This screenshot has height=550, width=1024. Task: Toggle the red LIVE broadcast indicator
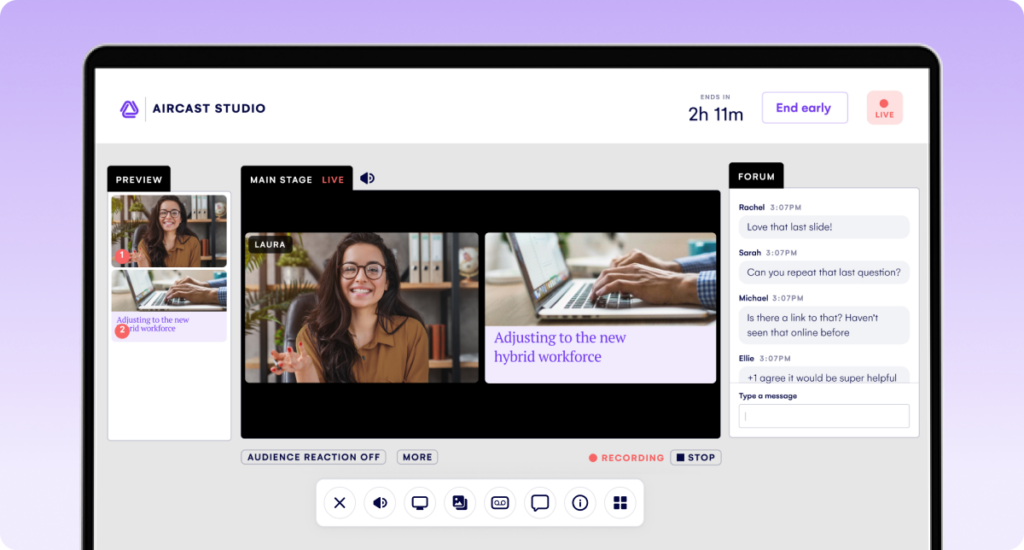point(884,108)
